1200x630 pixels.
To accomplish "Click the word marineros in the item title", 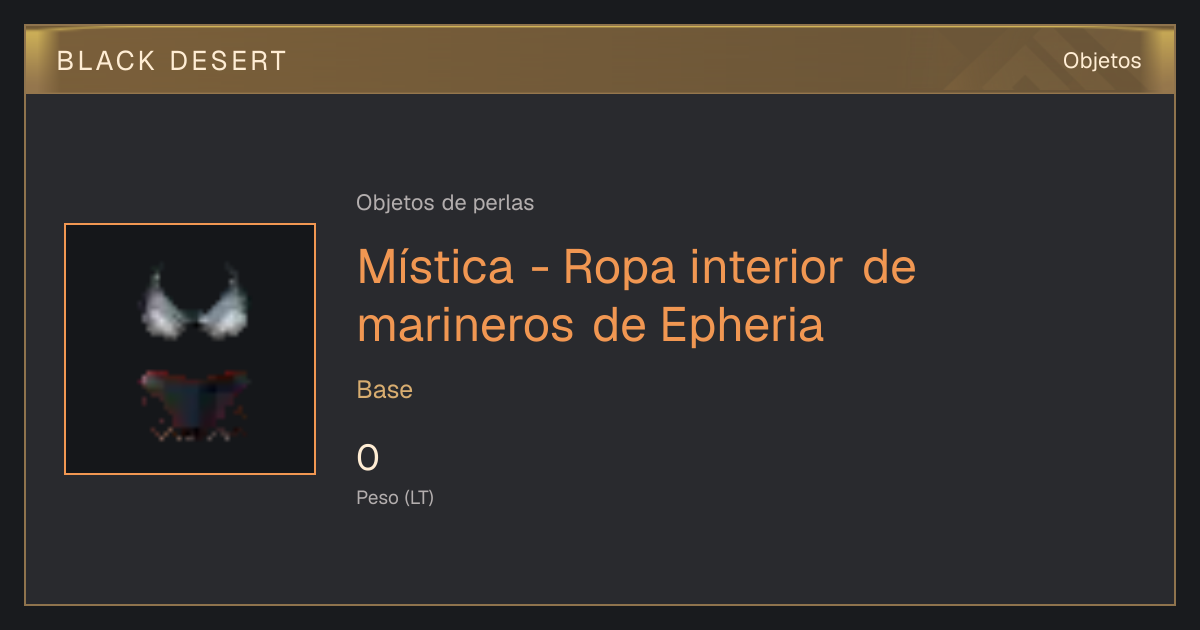I will [465, 326].
